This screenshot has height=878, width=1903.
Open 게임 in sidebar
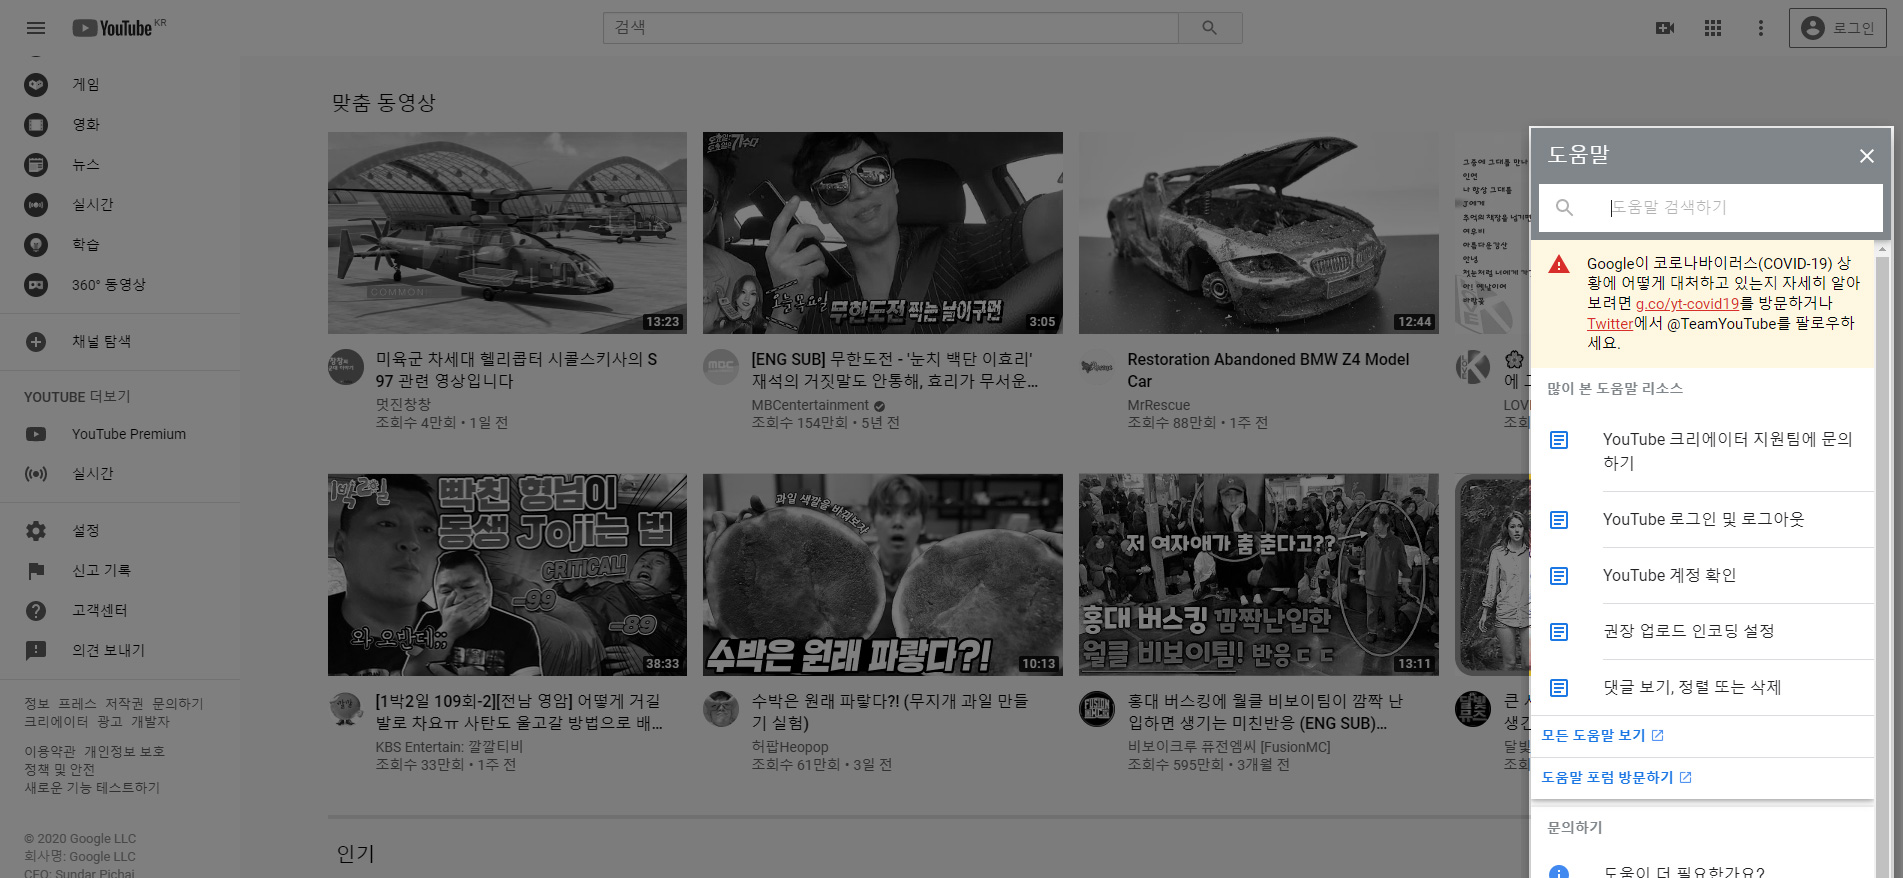click(120, 85)
